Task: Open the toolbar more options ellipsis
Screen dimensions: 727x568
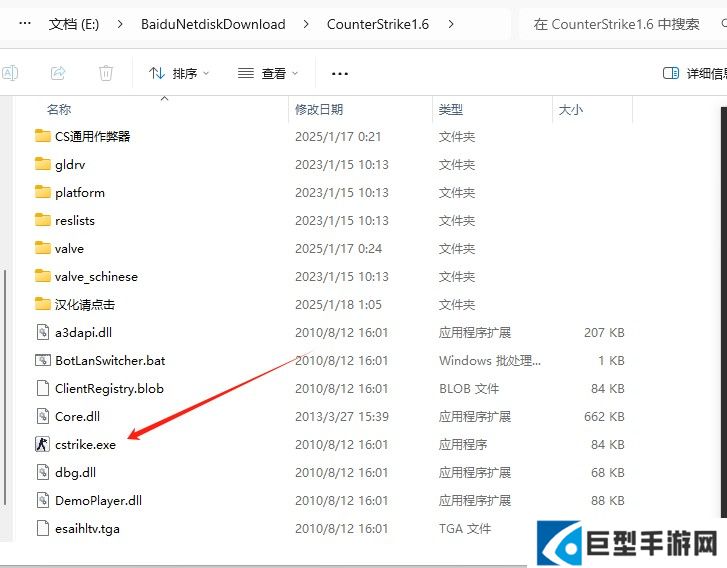Action: click(x=340, y=73)
